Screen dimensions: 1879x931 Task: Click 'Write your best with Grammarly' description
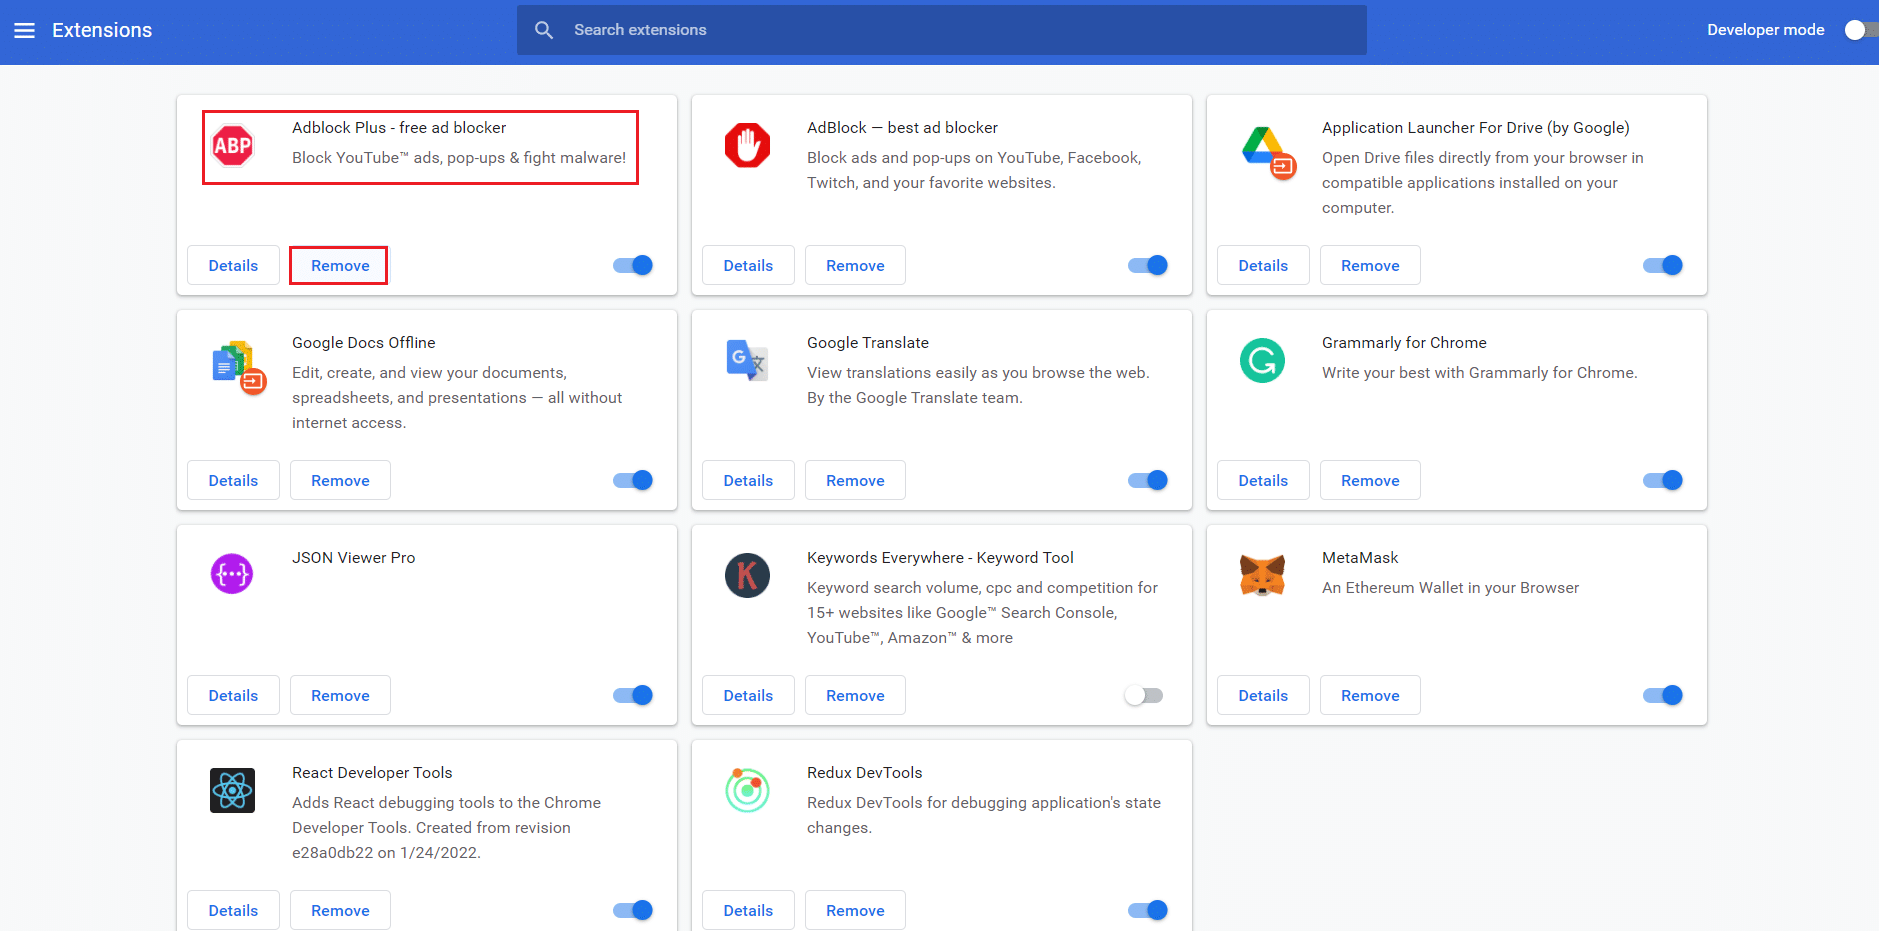(1480, 373)
